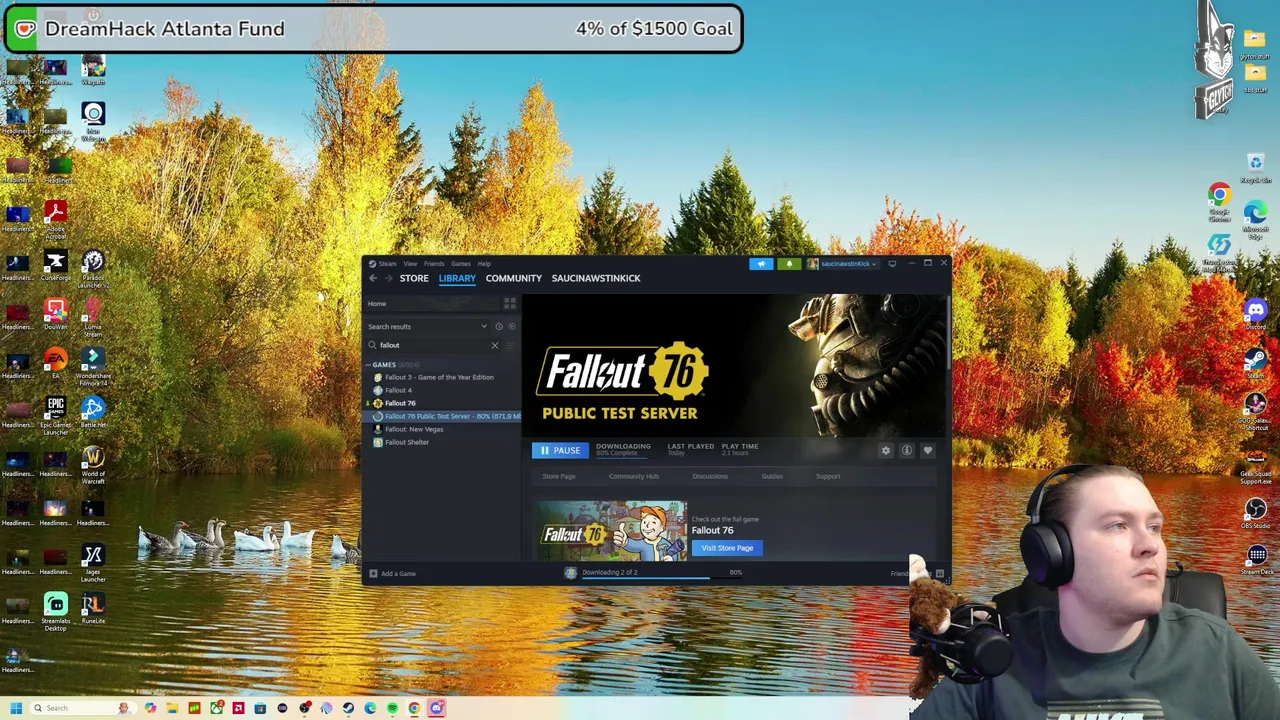Clear the fallout search text
The image size is (1280, 720).
pyautogui.click(x=494, y=345)
